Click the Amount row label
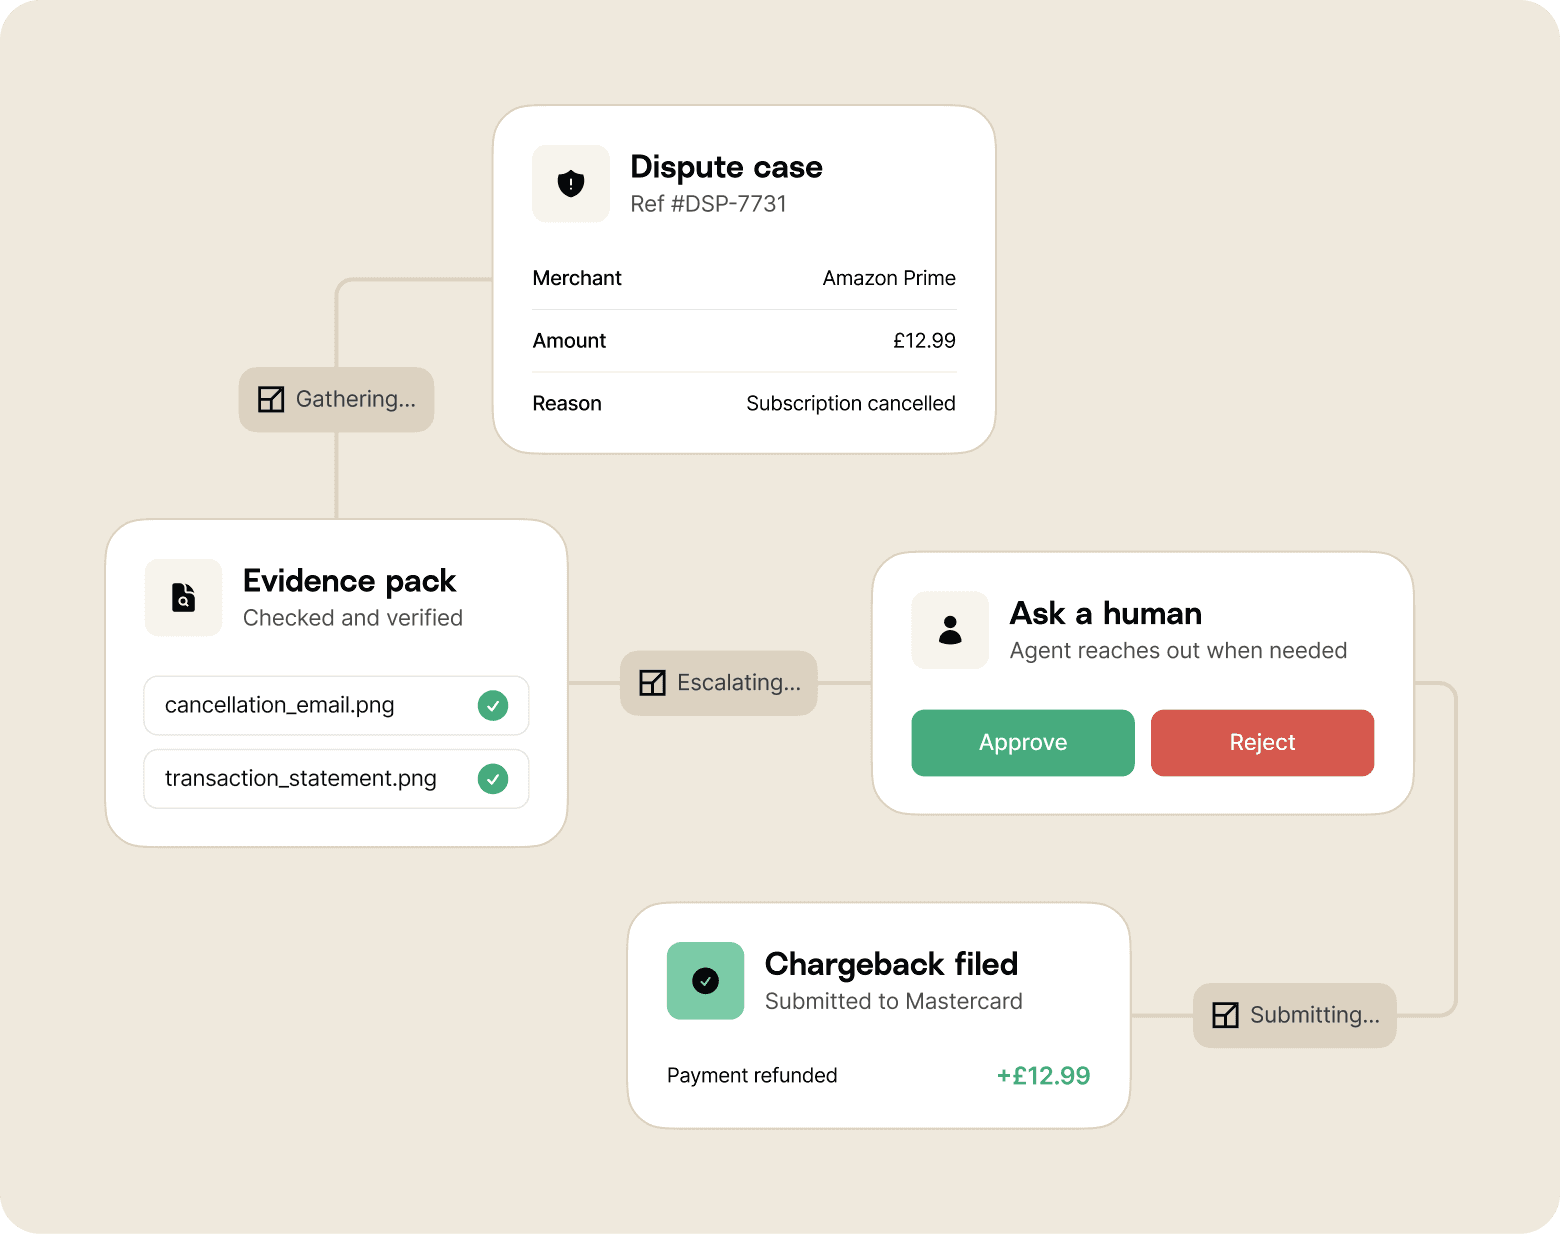Viewport: 1560px width, 1234px height. (x=569, y=341)
